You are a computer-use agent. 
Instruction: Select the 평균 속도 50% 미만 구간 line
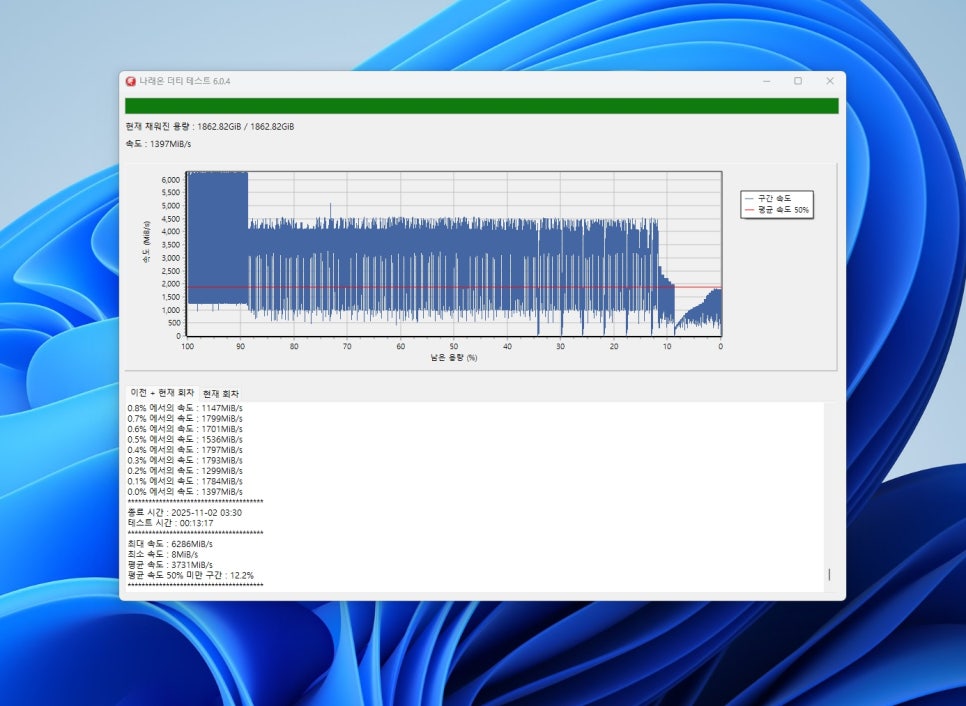tap(190, 575)
